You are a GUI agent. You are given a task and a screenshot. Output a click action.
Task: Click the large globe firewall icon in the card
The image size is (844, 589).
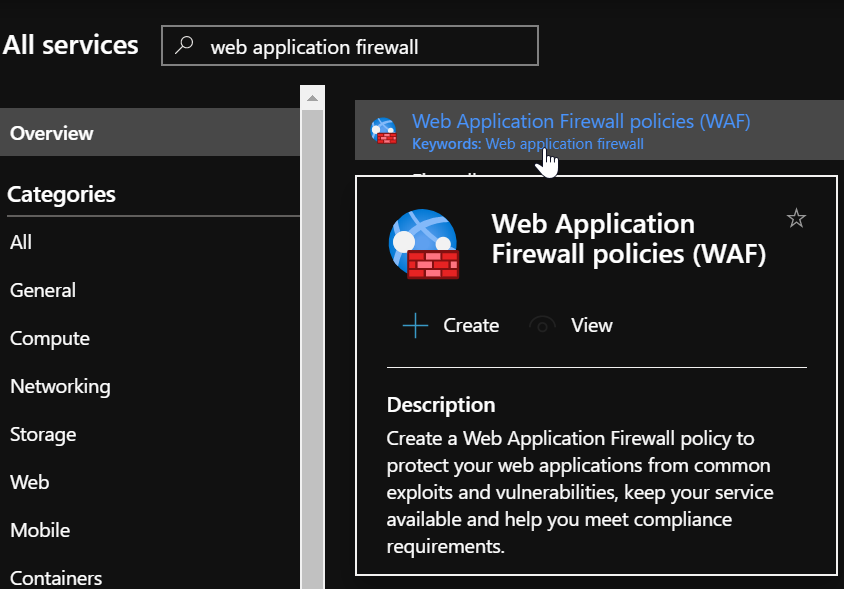[423, 245]
